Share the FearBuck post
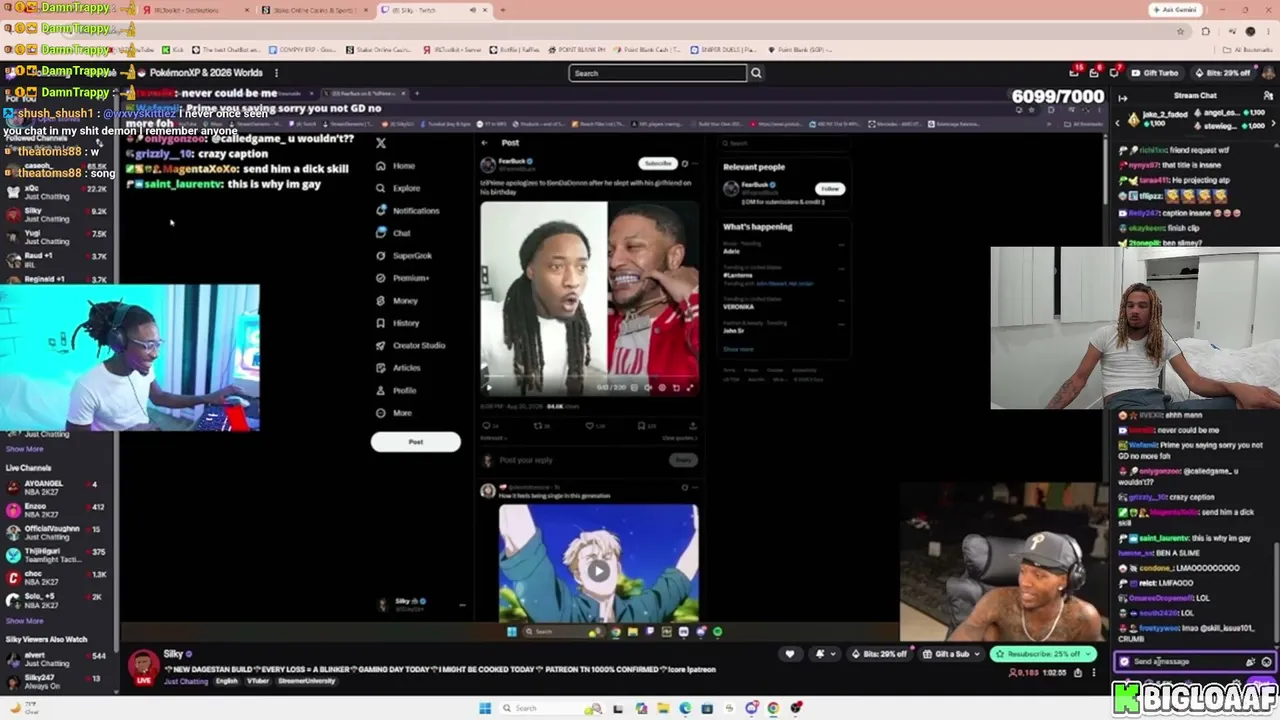The height and width of the screenshot is (720, 1280). [692, 426]
